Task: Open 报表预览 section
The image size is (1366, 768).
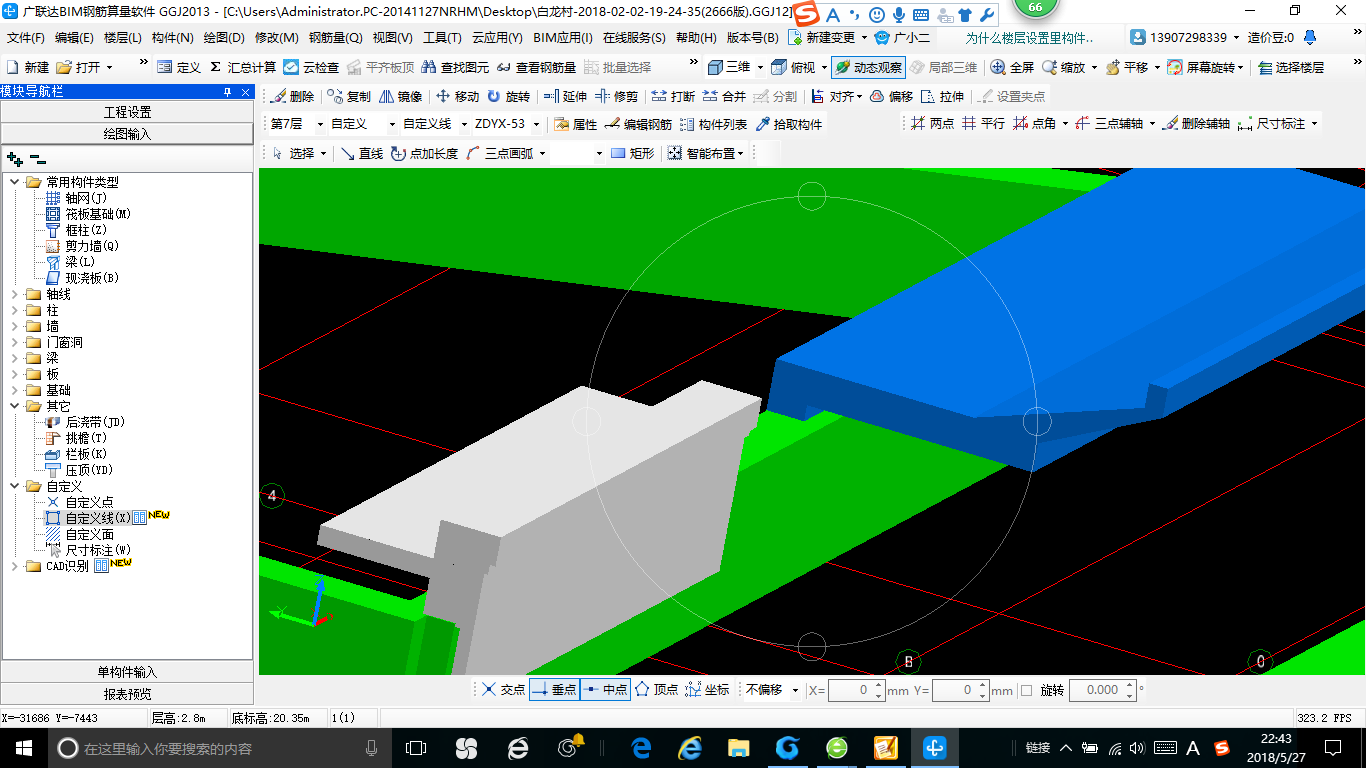Action: click(127, 693)
